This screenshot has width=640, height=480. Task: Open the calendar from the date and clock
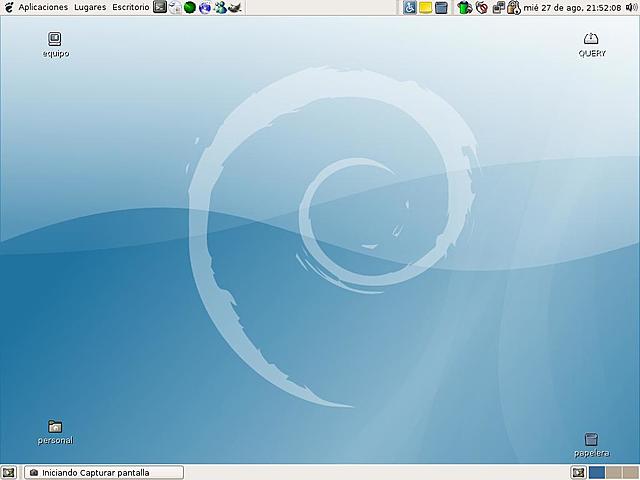pyautogui.click(x=572, y=7)
